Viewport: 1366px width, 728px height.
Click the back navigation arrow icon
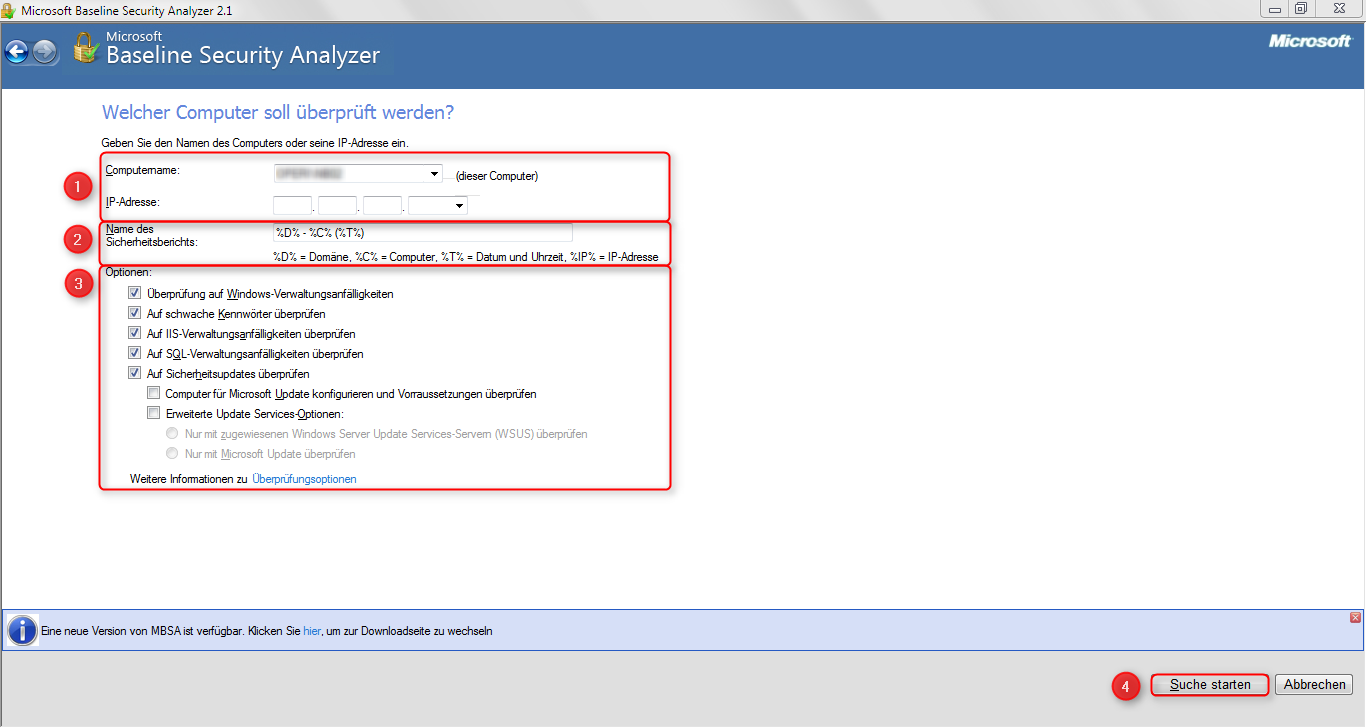16,52
